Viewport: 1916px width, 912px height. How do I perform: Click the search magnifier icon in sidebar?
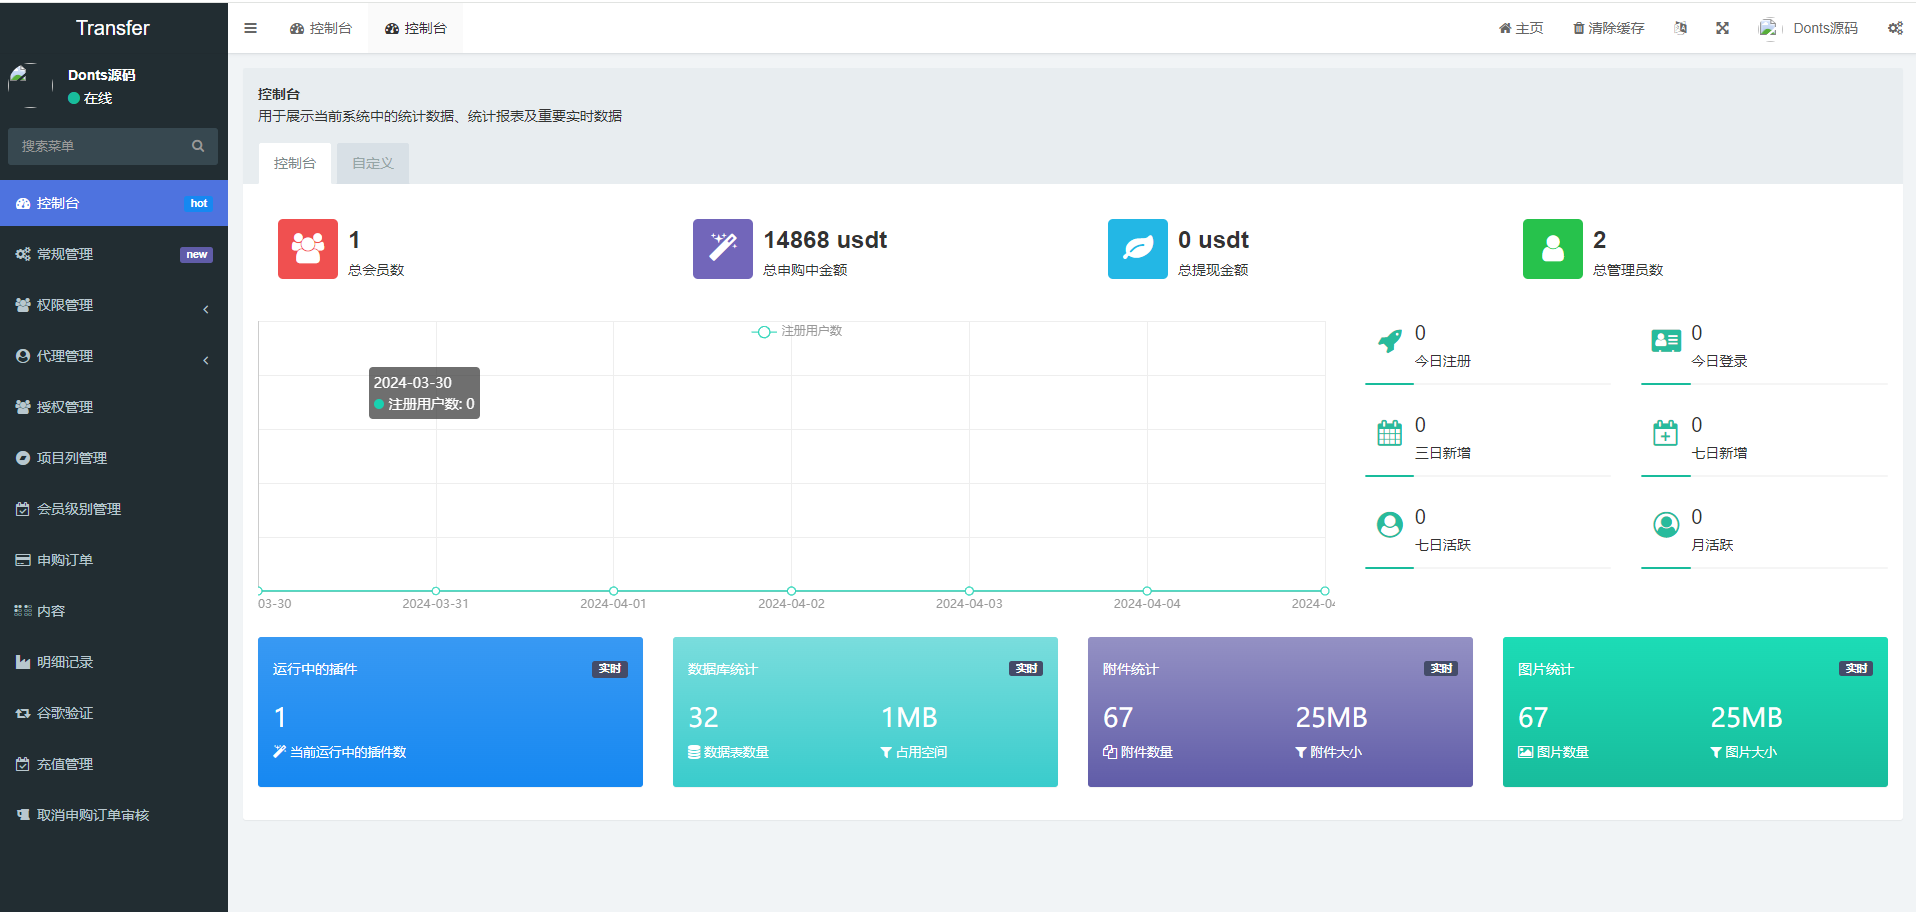[198, 146]
